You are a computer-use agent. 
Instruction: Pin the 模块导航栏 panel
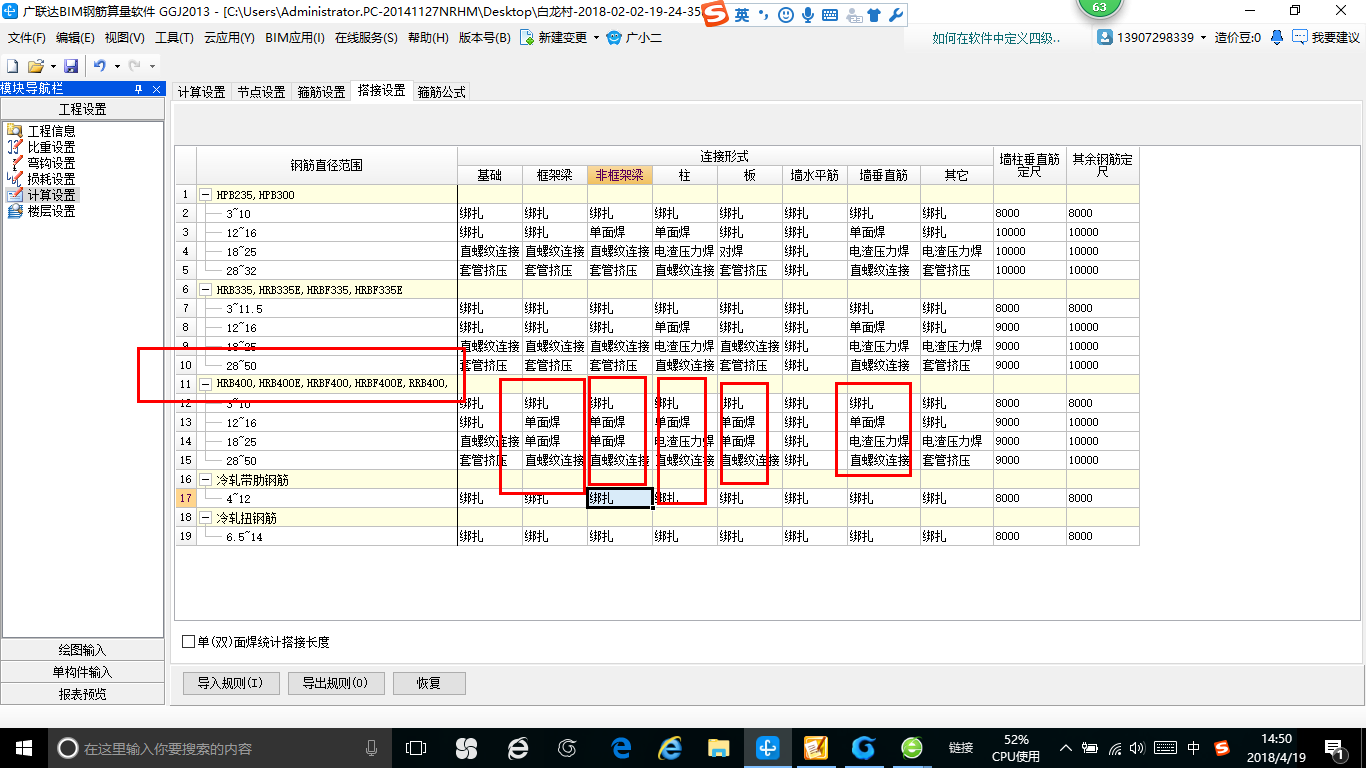139,89
